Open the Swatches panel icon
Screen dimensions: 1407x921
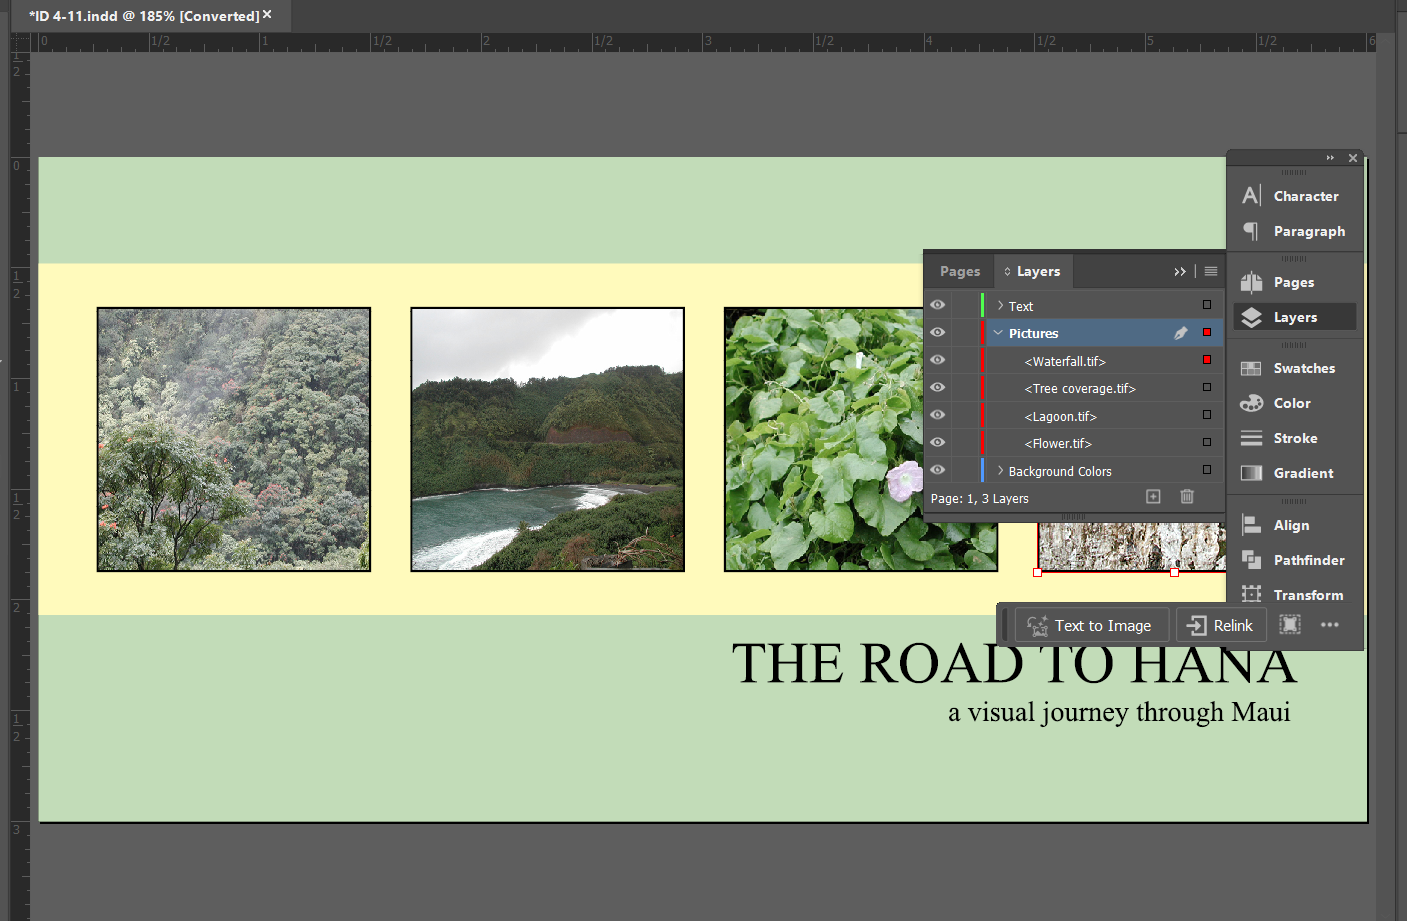[x=1251, y=368]
